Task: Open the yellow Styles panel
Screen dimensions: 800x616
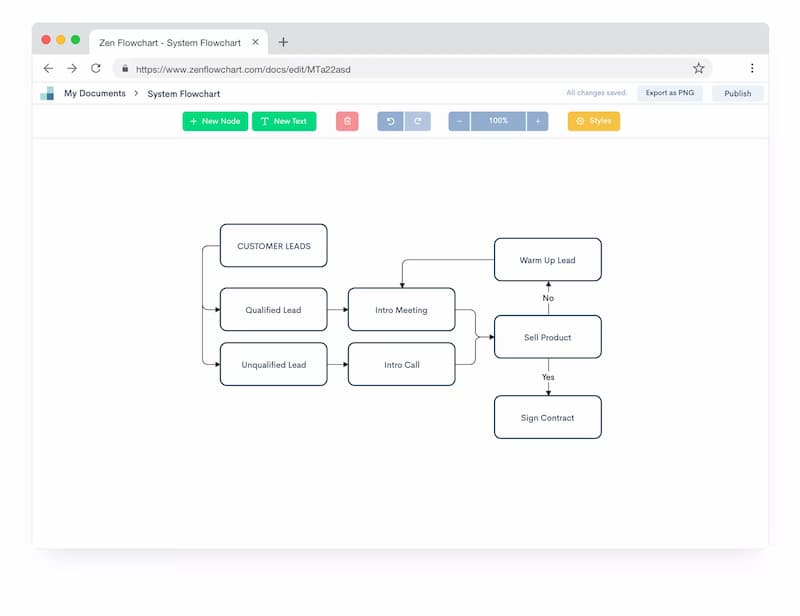Action: click(x=594, y=121)
